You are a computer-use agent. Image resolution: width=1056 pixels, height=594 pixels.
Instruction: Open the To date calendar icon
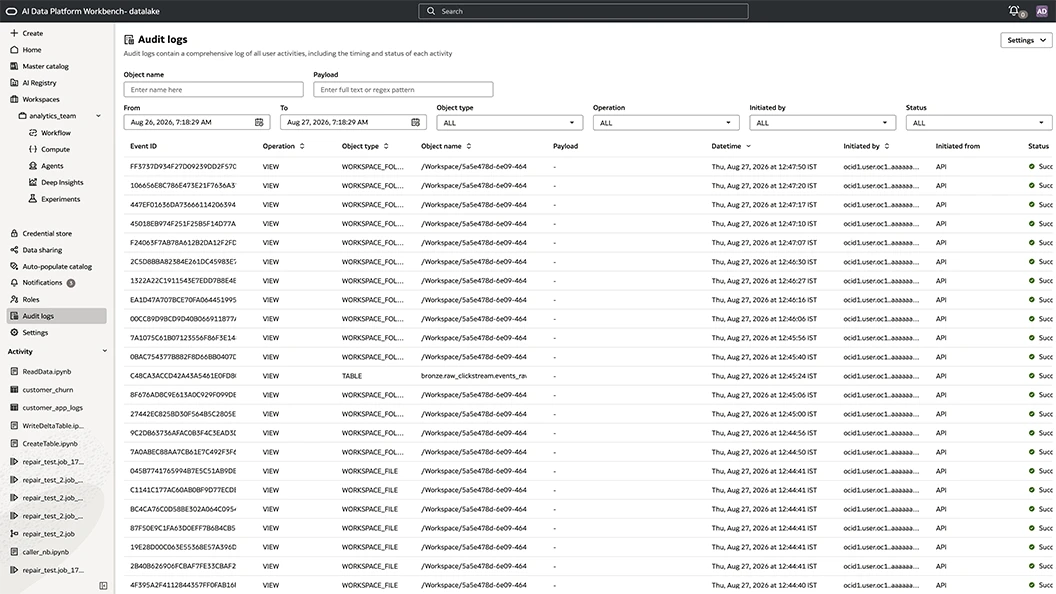pos(416,123)
